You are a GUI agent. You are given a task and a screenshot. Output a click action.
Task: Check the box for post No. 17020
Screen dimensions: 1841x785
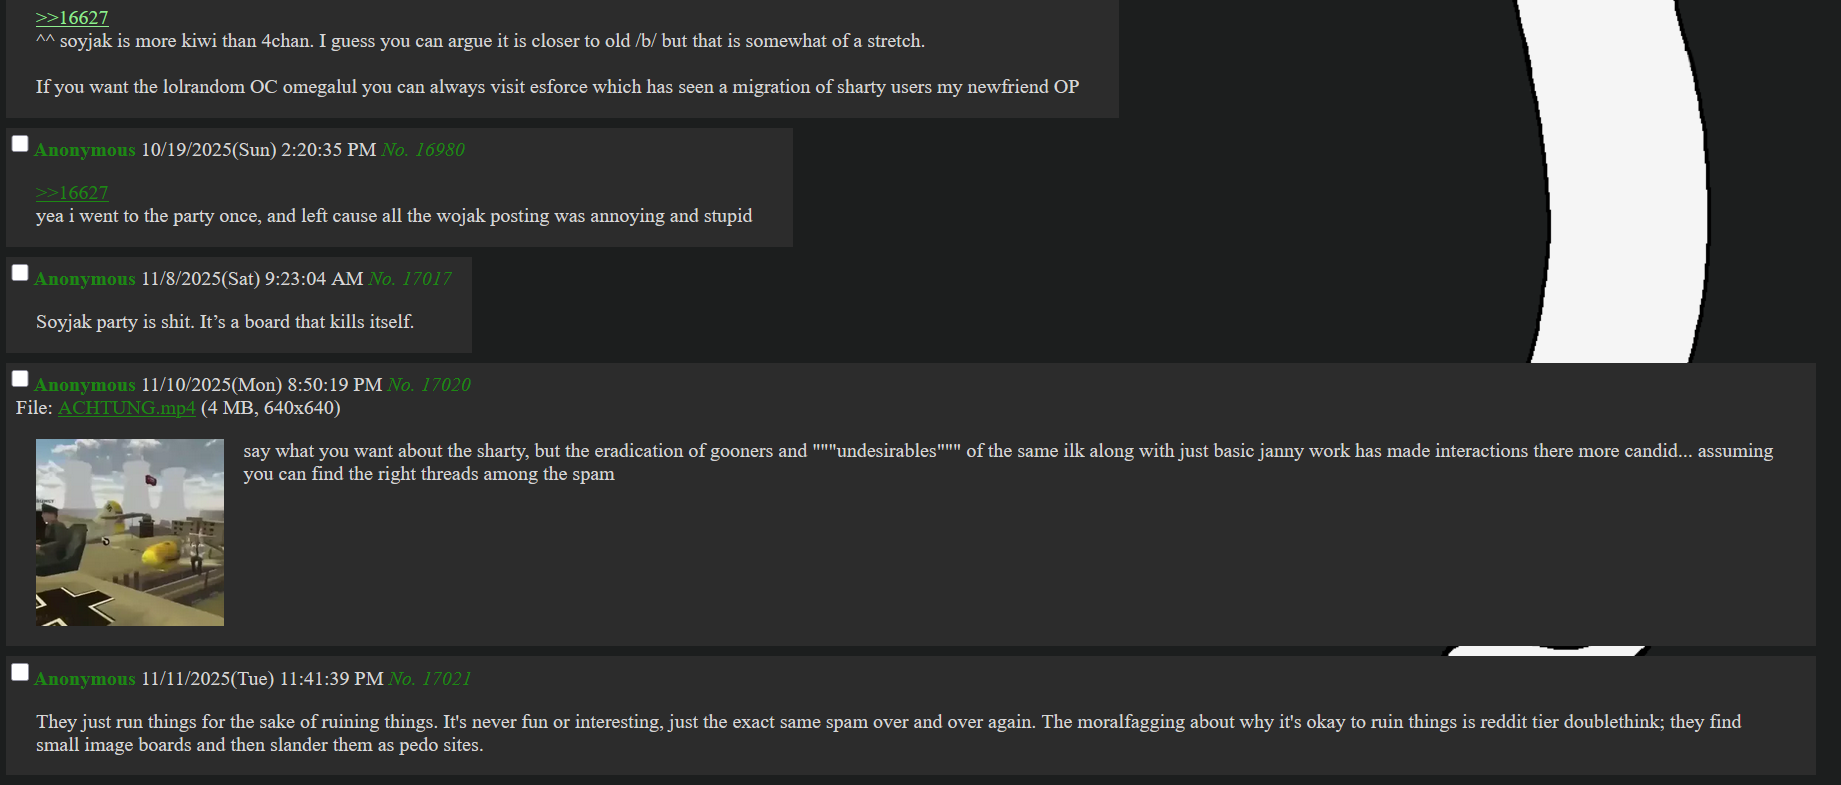(x=20, y=379)
